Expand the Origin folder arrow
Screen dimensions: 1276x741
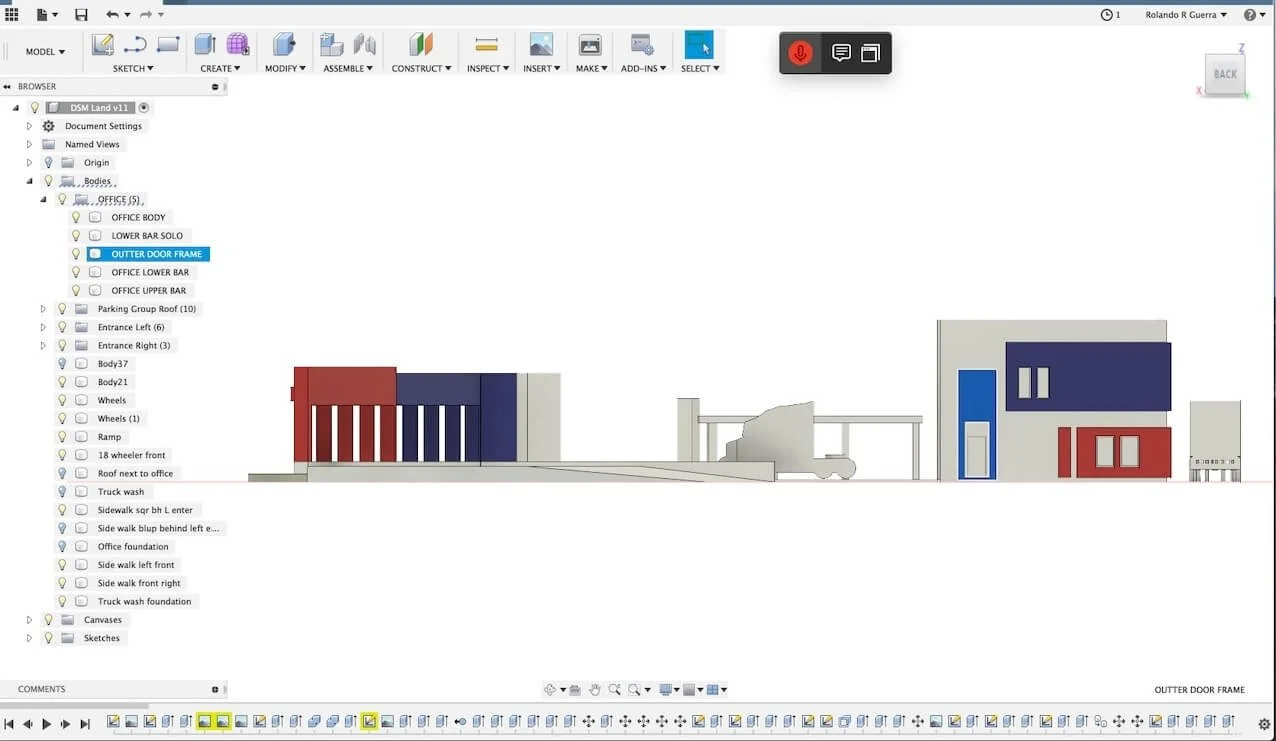point(29,162)
